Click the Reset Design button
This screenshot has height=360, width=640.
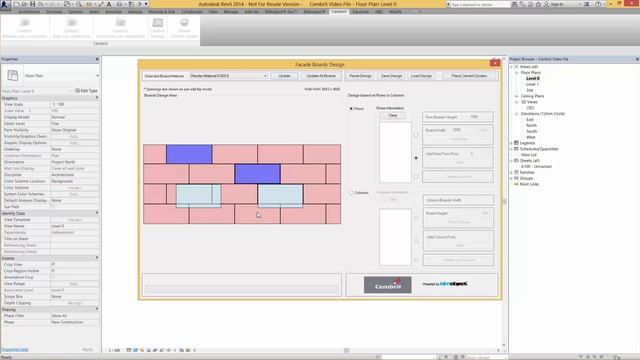pyautogui.click(x=360, y=76)
